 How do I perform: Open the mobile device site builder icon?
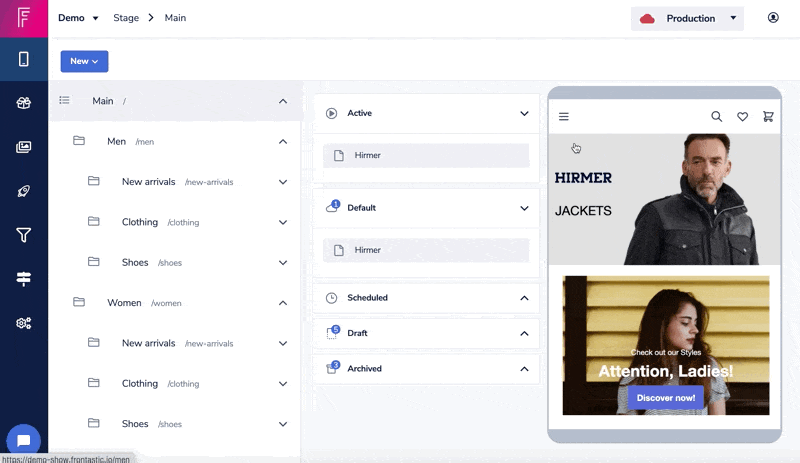click(23, 59)
